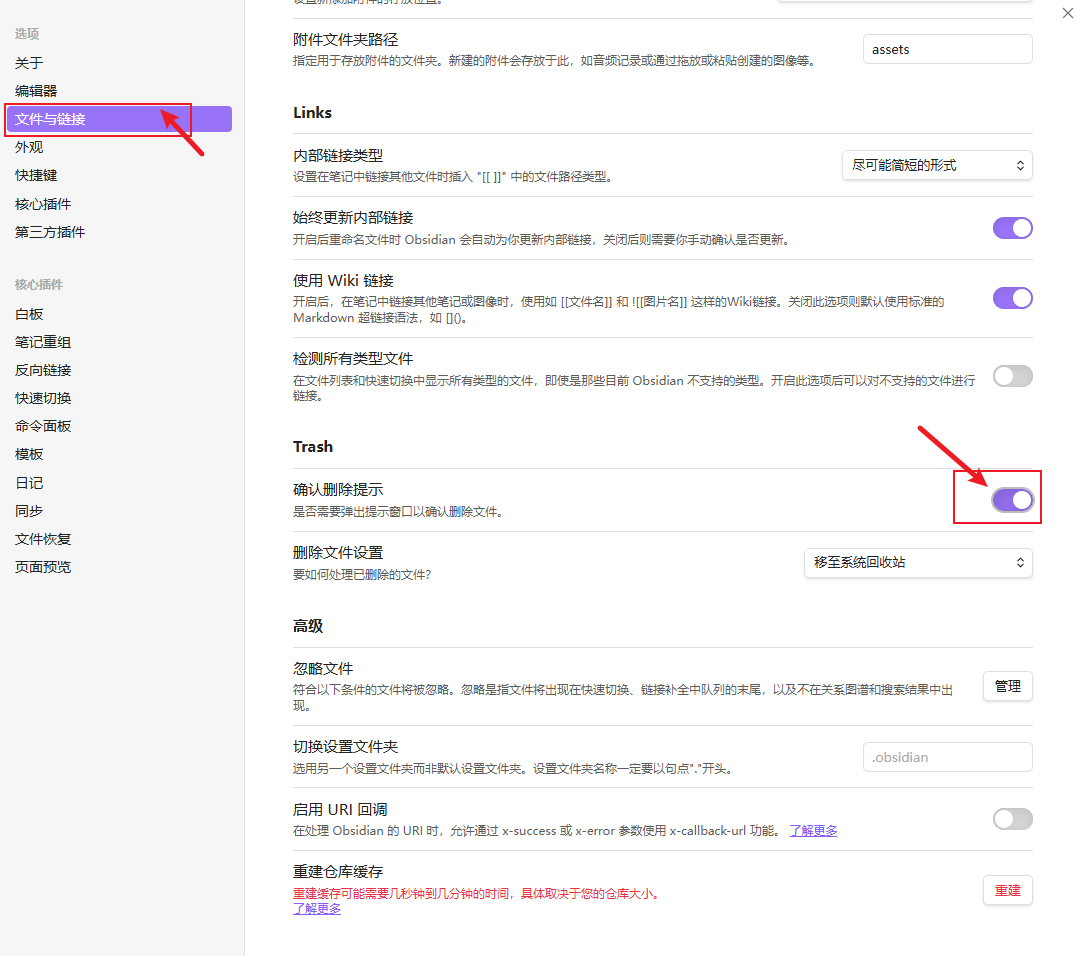Click the 附件文件夹路径 assets input field

(x=947, y=49)
